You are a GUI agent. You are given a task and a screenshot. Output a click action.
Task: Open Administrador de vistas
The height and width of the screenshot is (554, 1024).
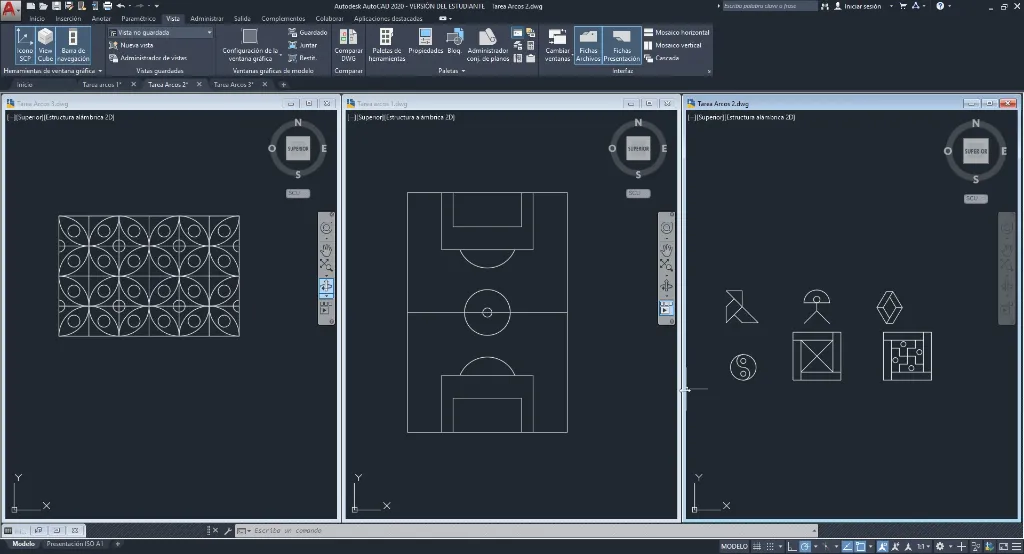pos(148,58)
